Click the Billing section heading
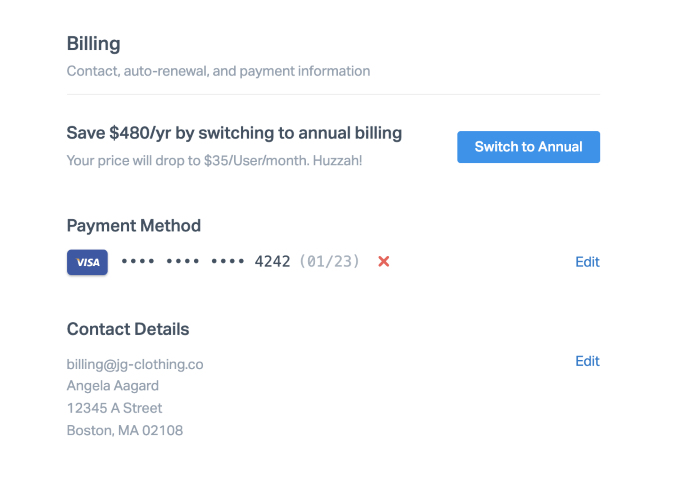Image resolution: width=692 pixels, height=480 pixels. pyautogui.click(x=93, y=44)
